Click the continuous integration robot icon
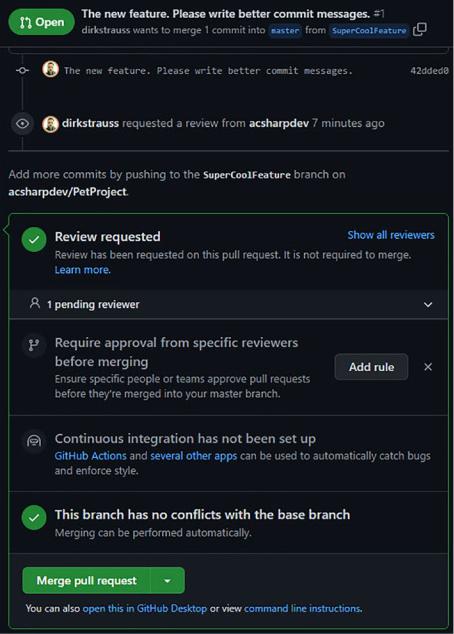Screen dimensions: 454x634 coord(34,440)
